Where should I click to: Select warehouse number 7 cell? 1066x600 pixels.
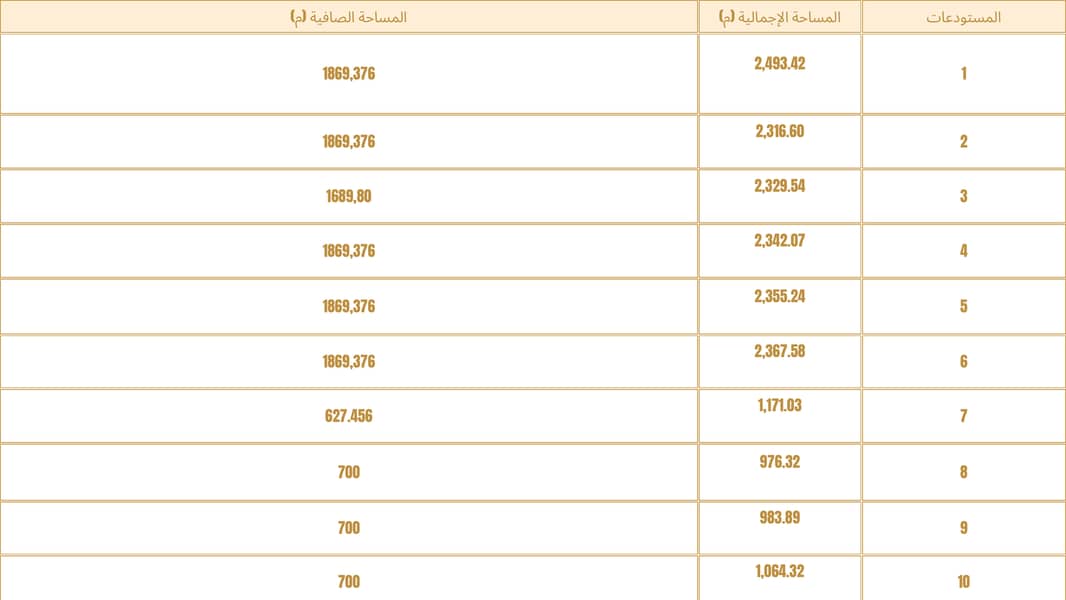pos(963,416)
